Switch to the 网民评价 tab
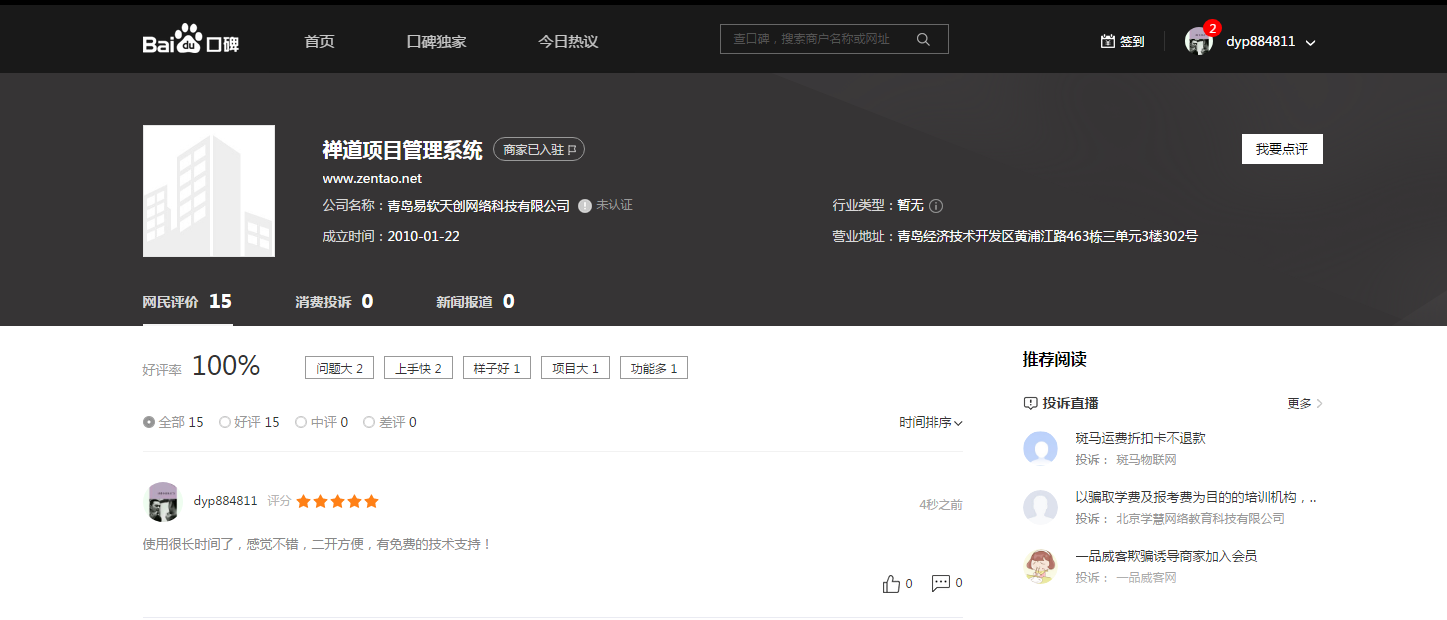Image resolution: width=1447 pixels, height=620 pixels. (188, 301)
